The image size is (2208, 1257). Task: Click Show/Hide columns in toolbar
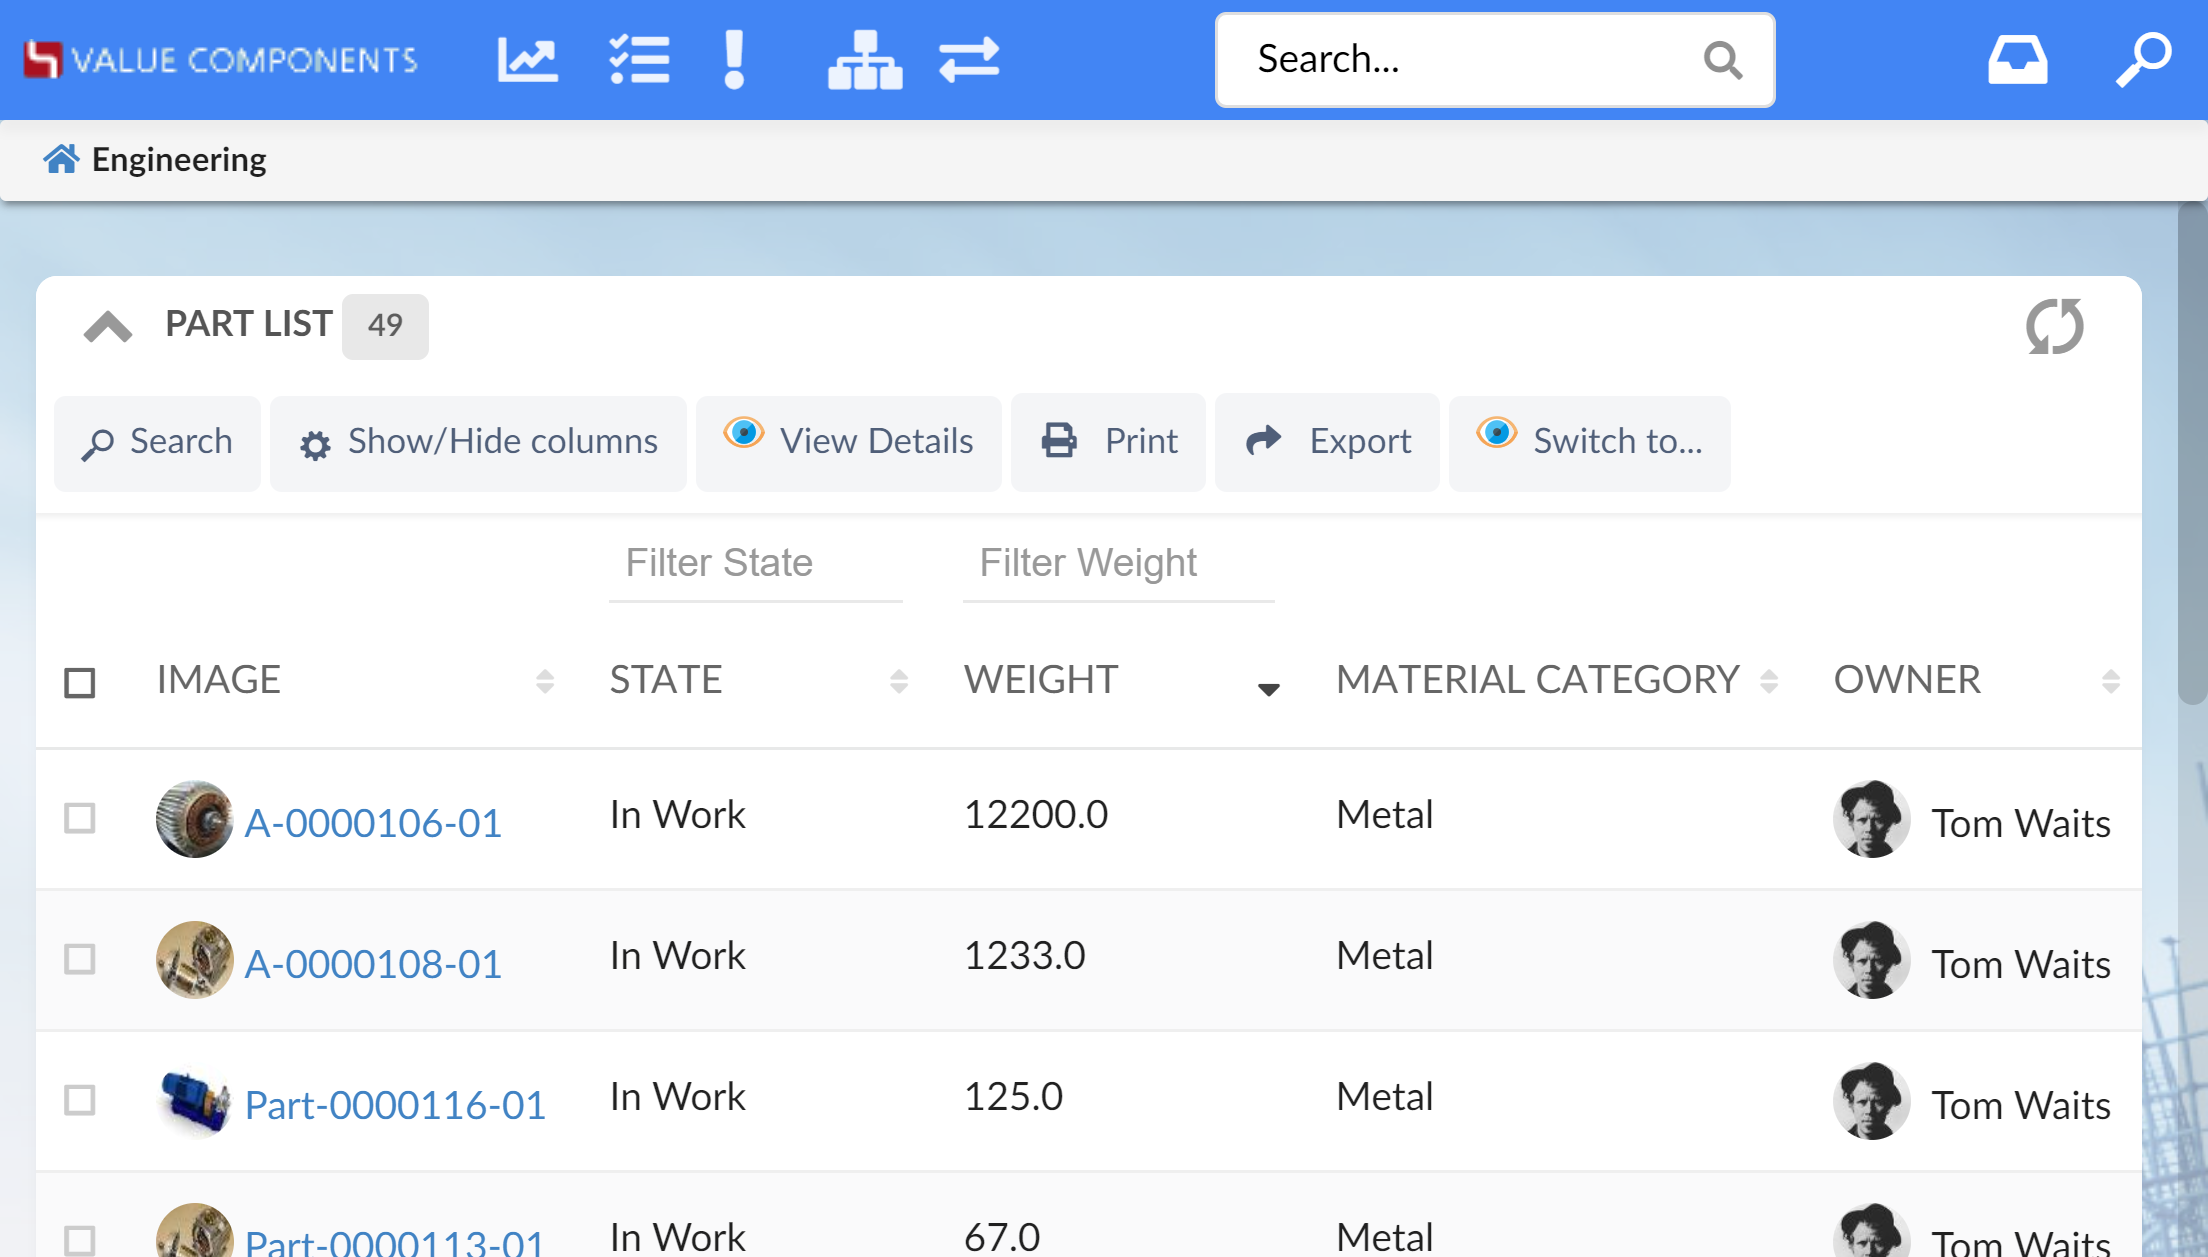click(478, 442)
